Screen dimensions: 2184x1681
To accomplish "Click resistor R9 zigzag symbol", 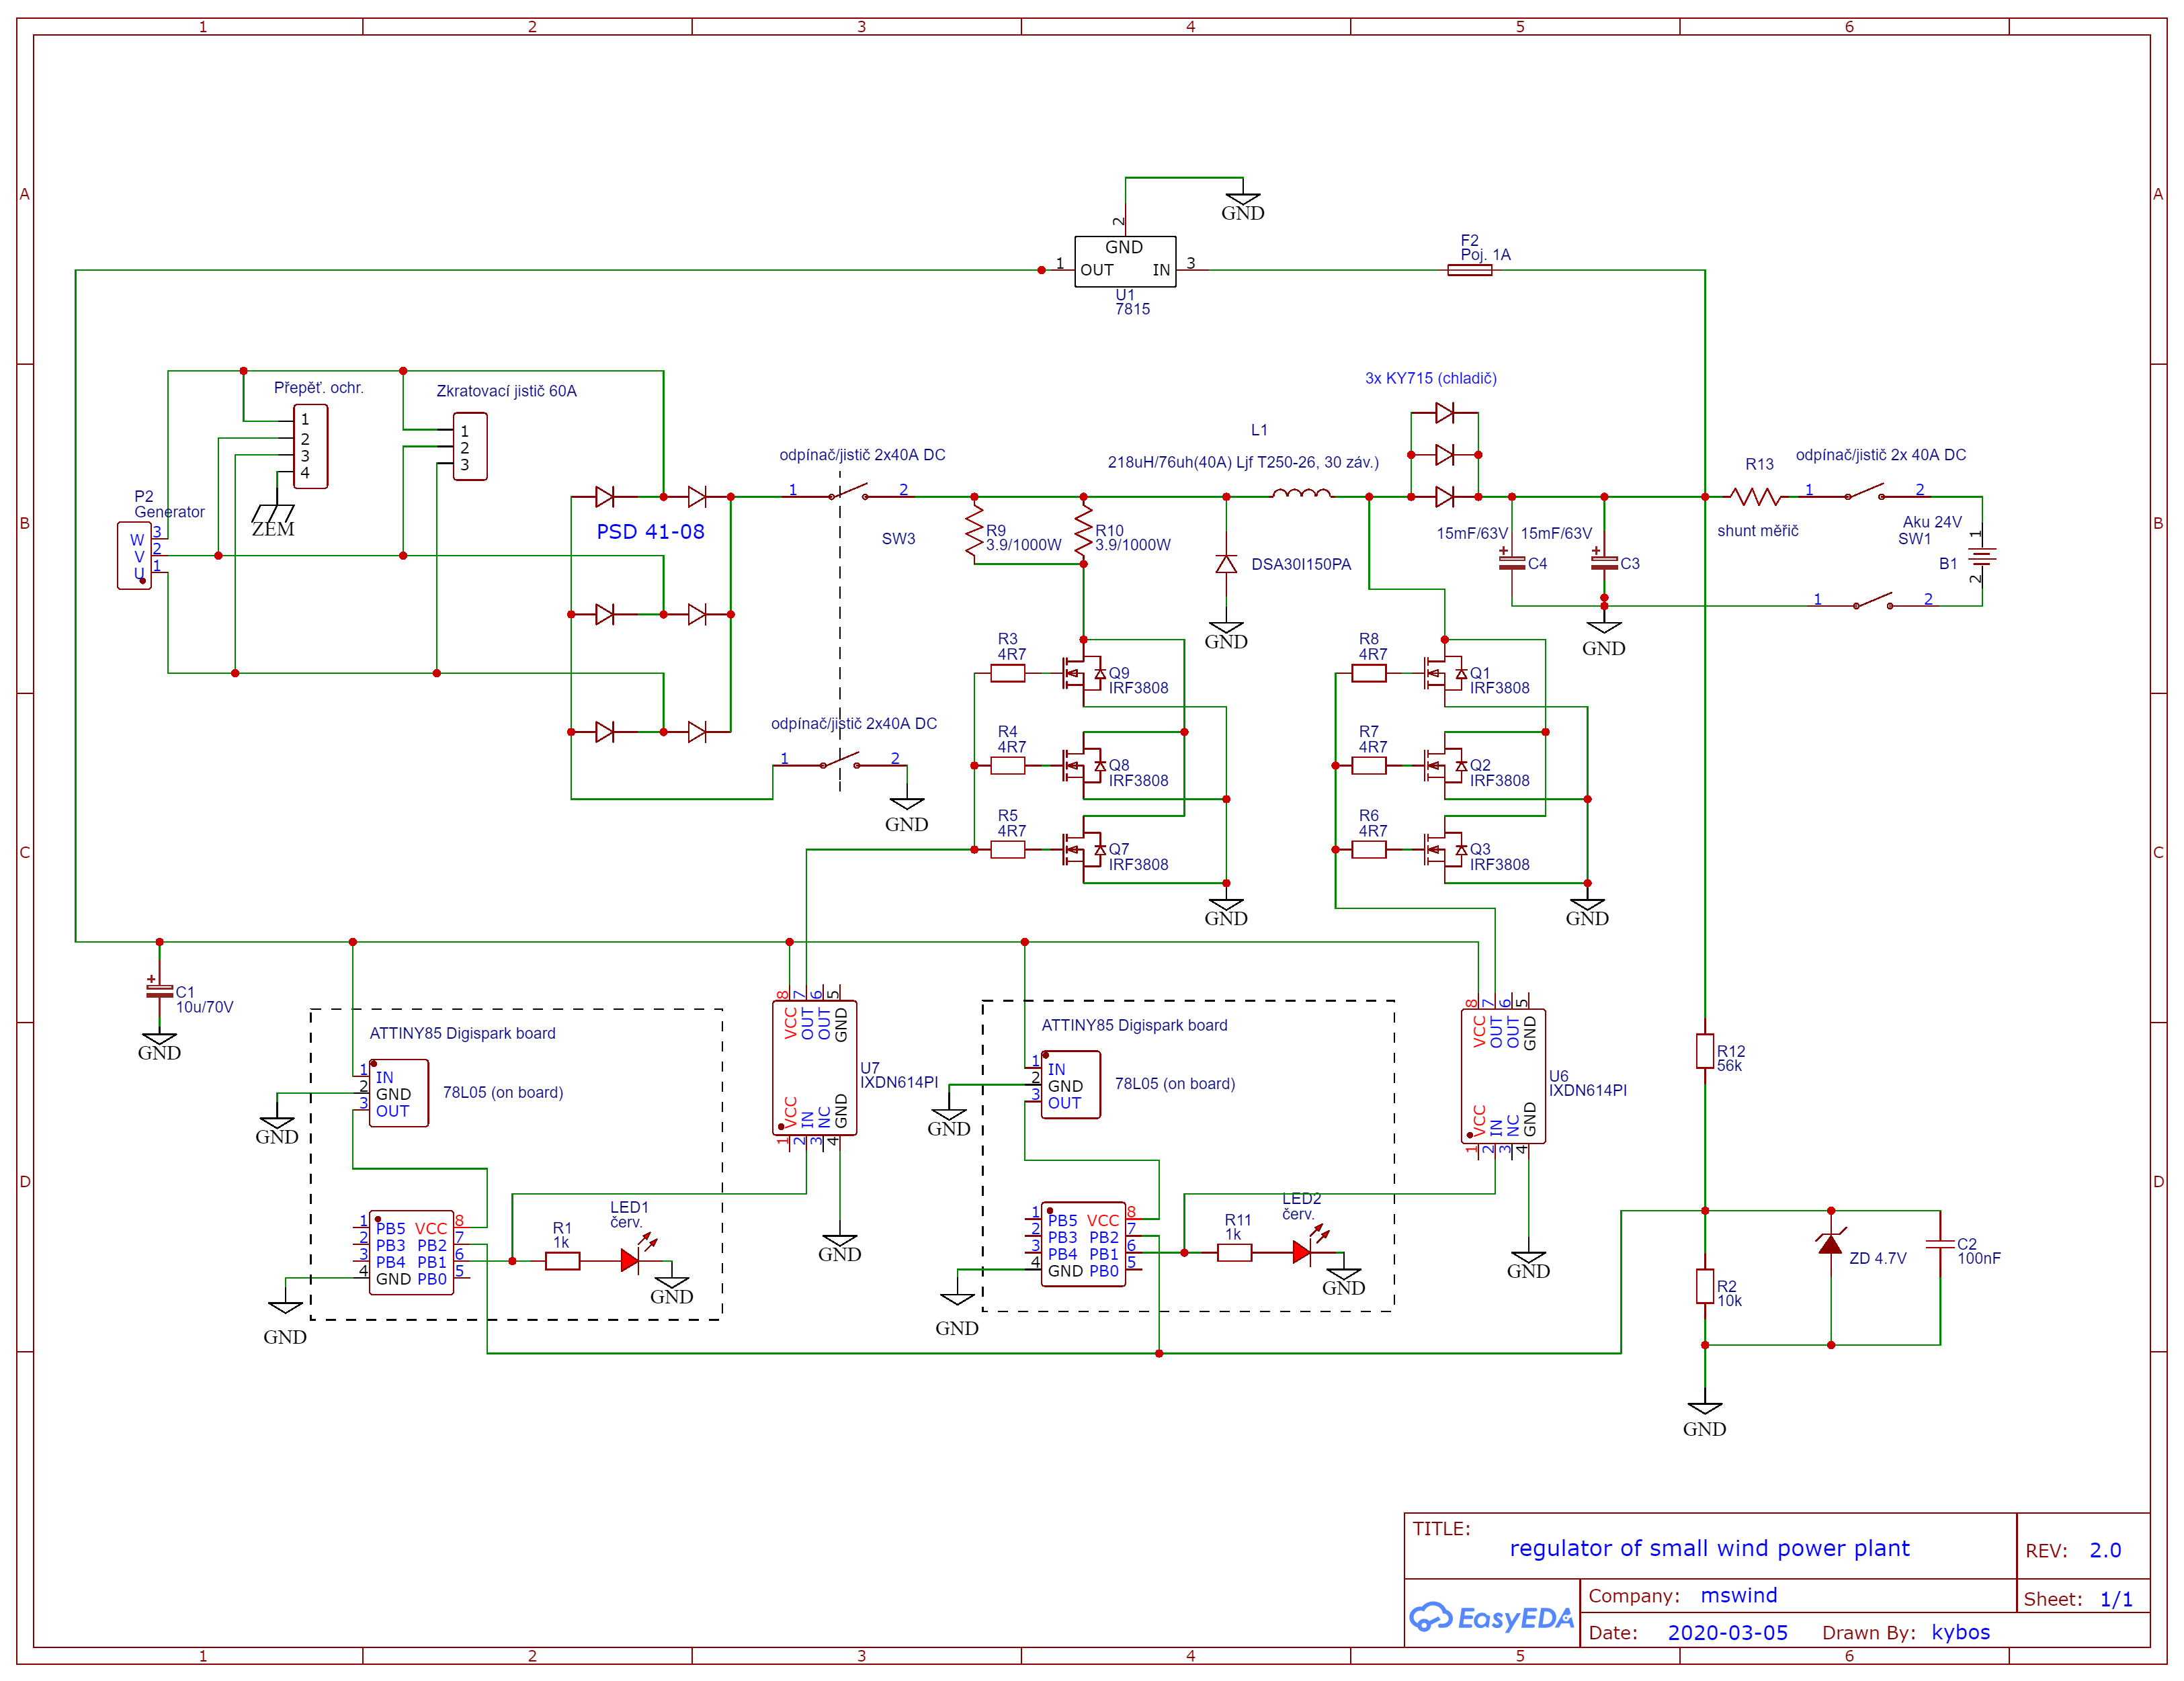I will [974, 530].
